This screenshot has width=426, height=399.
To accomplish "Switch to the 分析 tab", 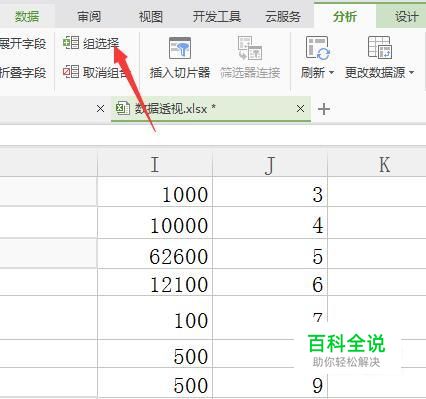I will 345,16.
